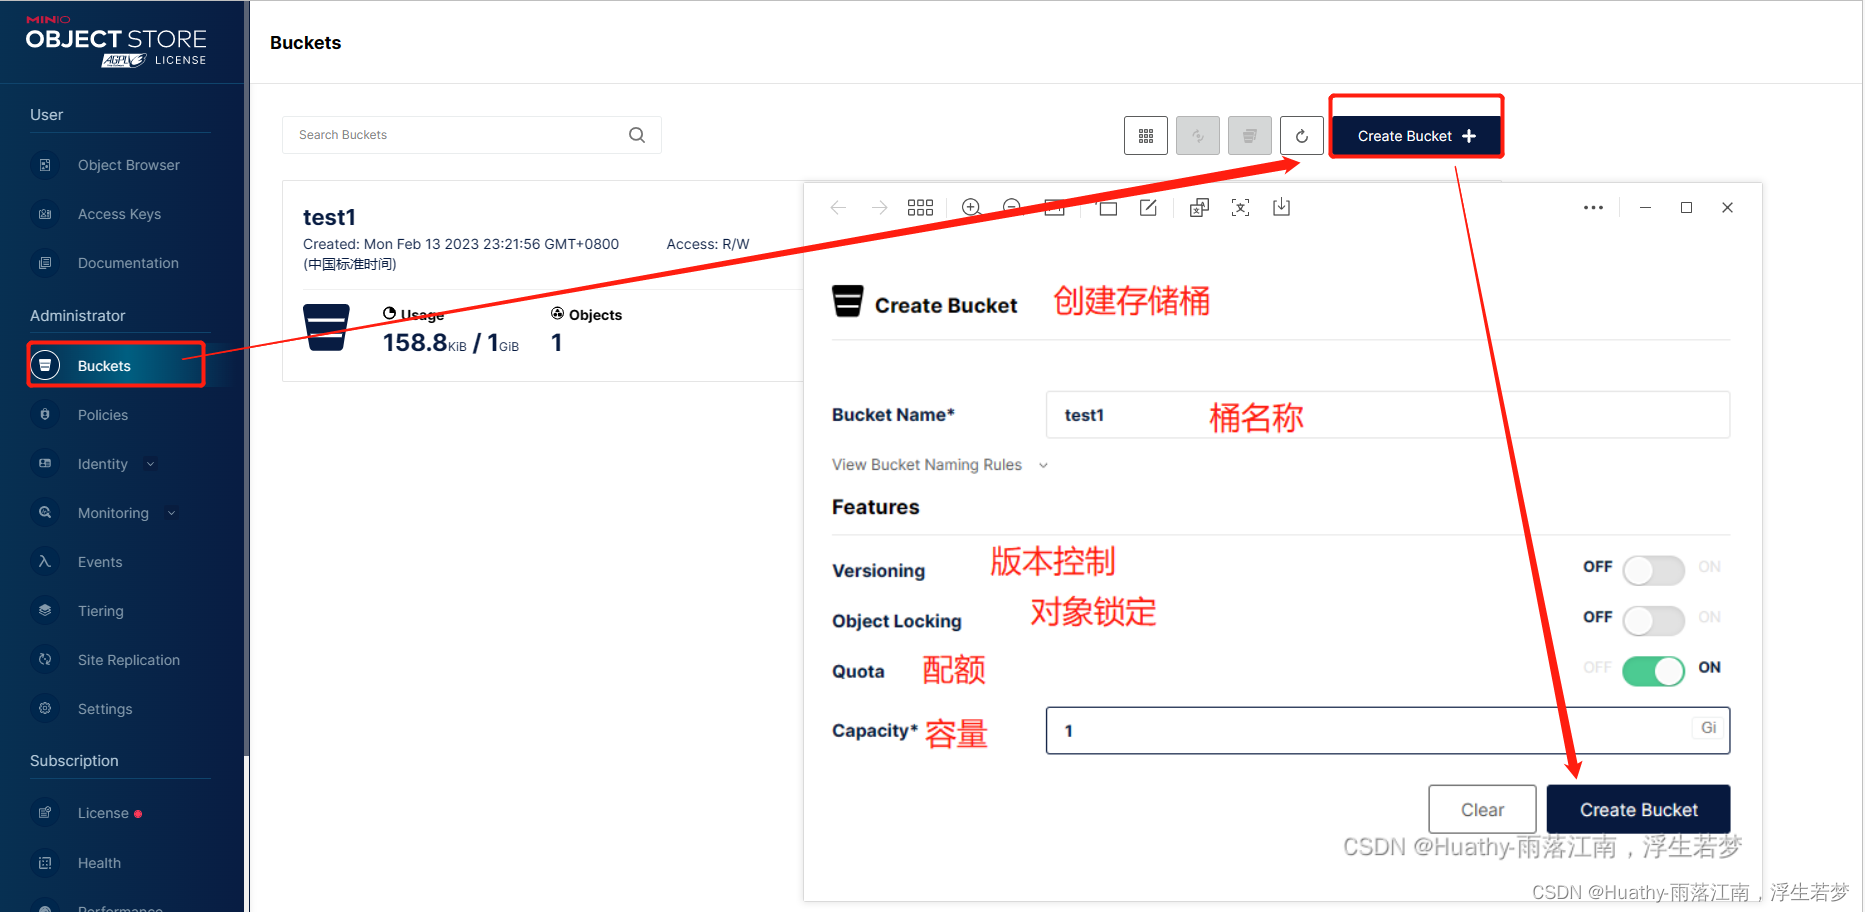Navigate to Tiering
This screenshot has height=912, width=1865.
[101, 611]
